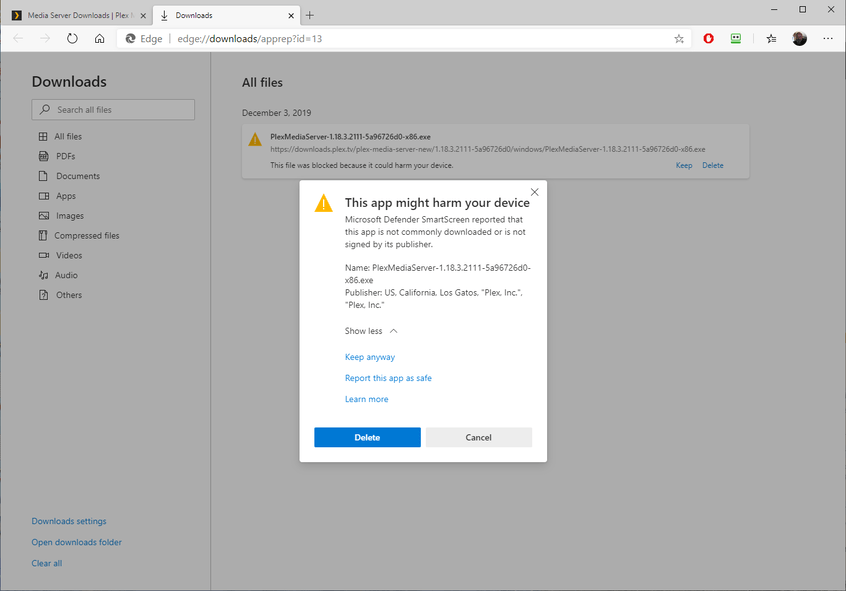Click the Cancel button in dialog
The height and width of the screenshot is (591, 846).
(x=479, y=437)
